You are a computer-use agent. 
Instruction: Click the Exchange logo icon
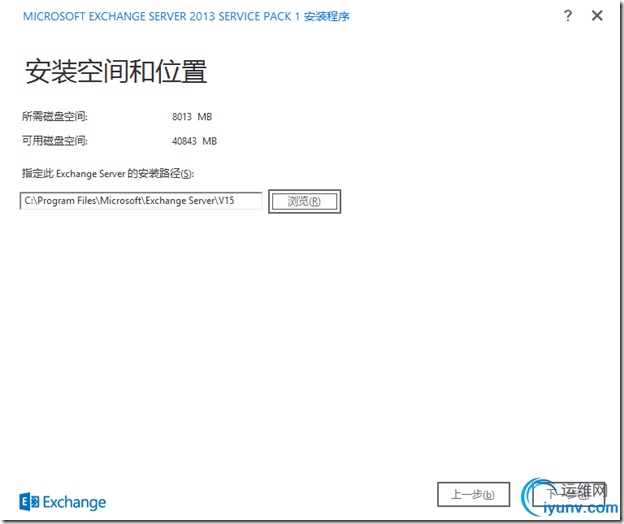29,502
